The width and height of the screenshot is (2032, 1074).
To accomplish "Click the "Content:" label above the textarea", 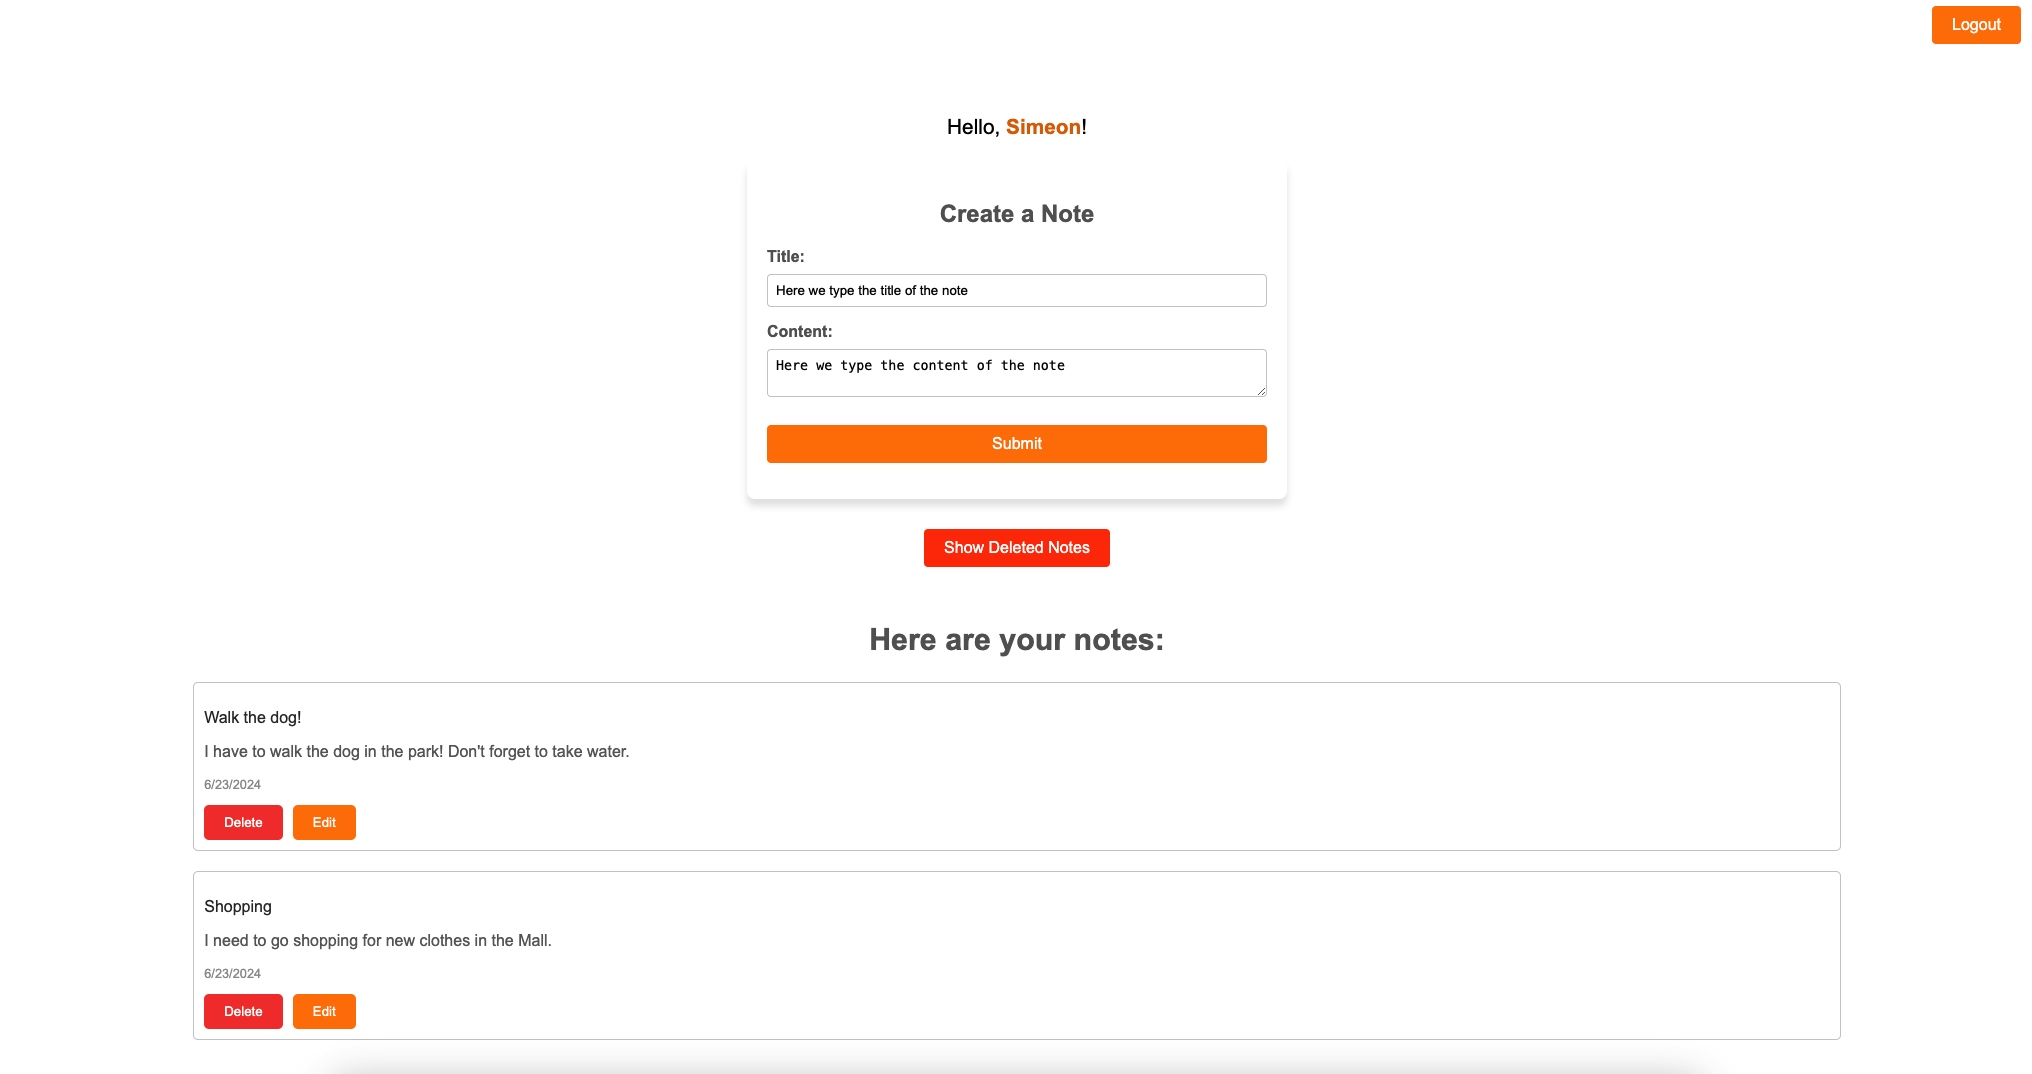I will [x=800, y=331].
